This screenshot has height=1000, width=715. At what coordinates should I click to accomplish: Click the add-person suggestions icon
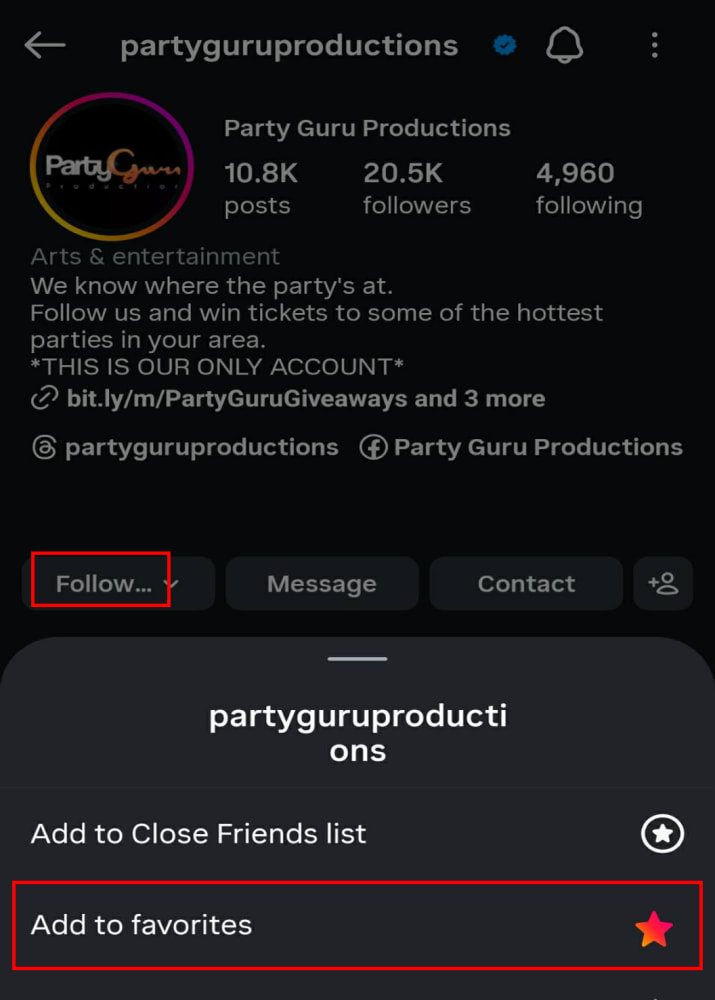pyautogui.click(x=663, y=584)
